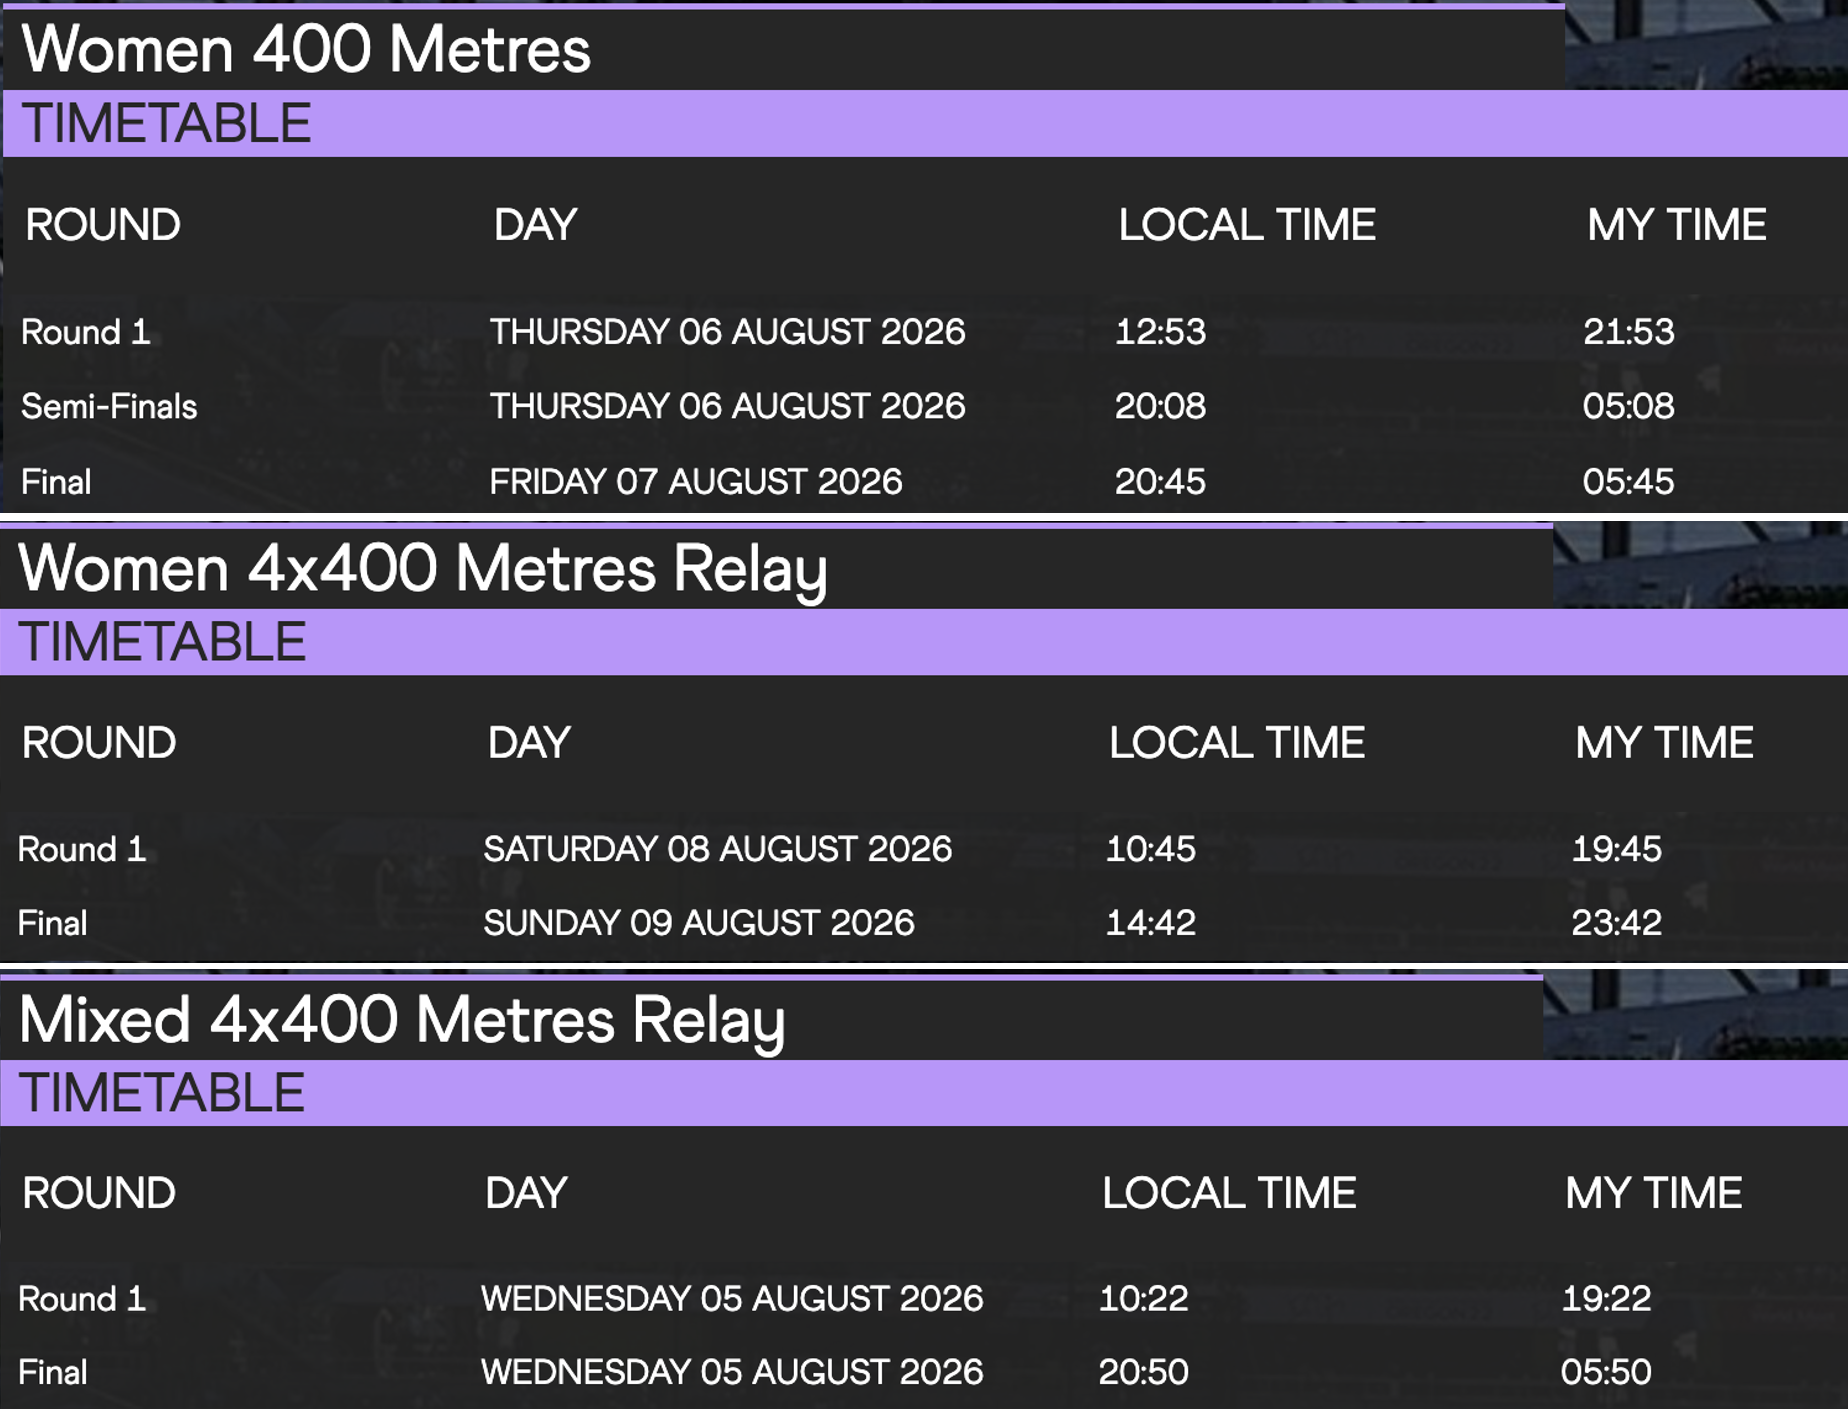This screenshot has width=1848, height=1409.
Task: Click ROUND column header in Women 400 Metres
Action: tap(103, 225)
